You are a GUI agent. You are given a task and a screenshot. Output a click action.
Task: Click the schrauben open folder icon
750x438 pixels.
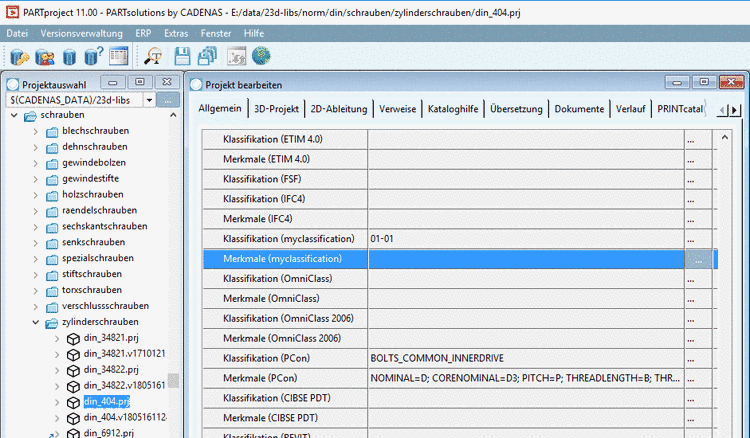click(x=30, y=116)
